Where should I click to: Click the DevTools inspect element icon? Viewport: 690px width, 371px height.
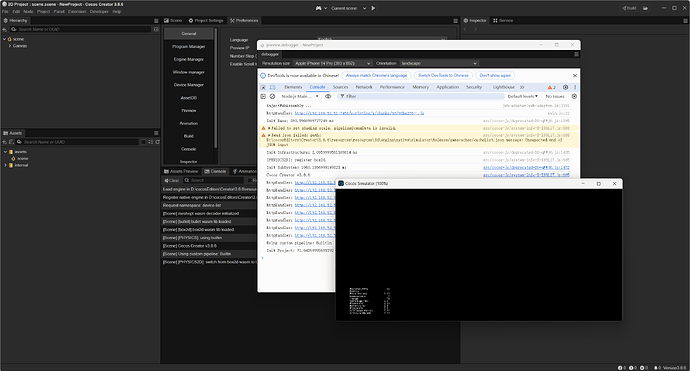click(263, 87)
